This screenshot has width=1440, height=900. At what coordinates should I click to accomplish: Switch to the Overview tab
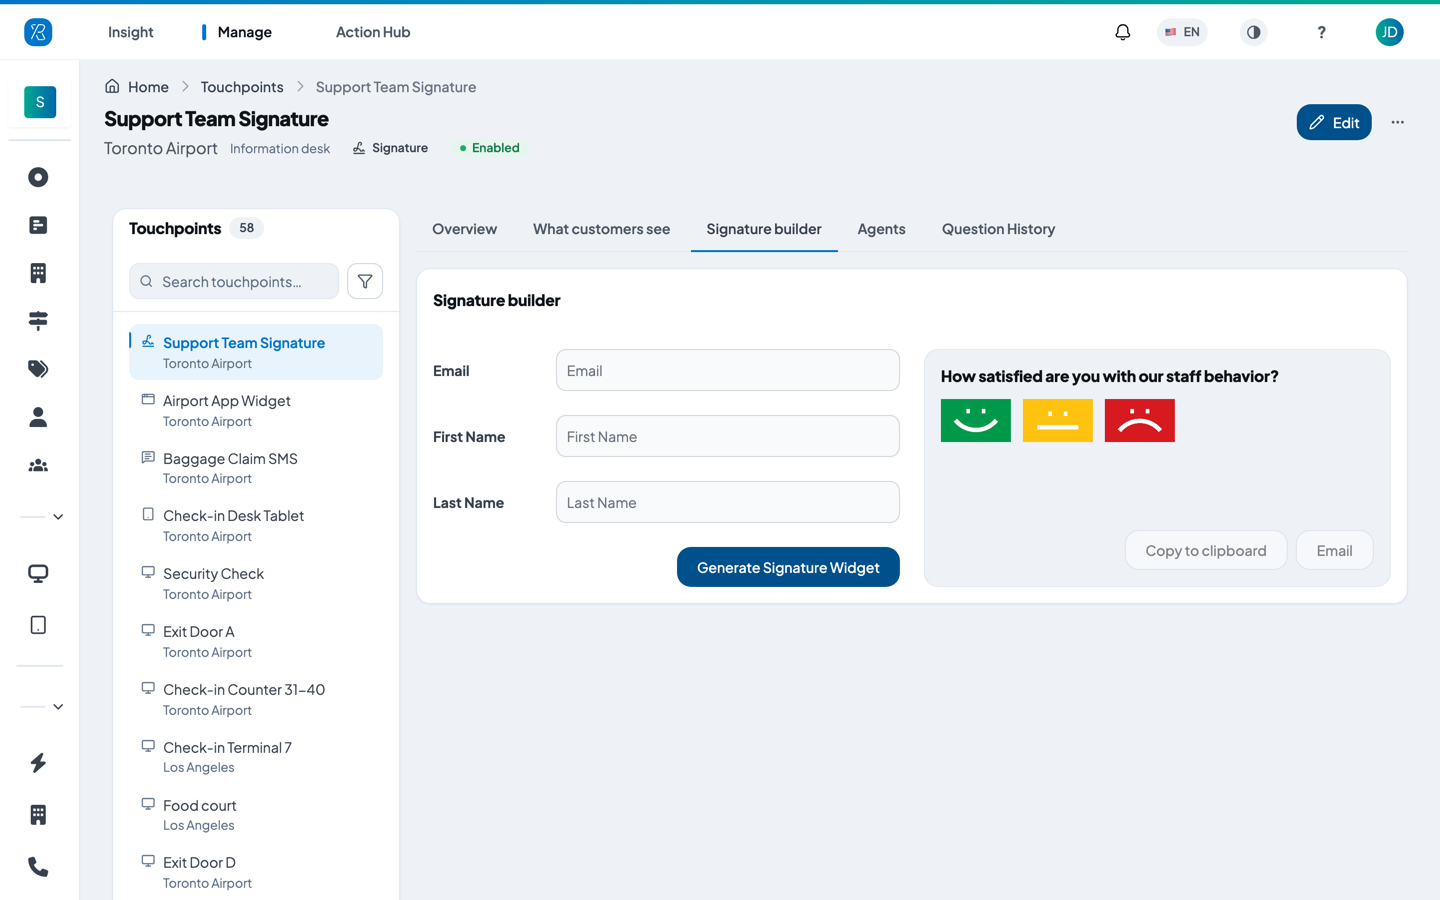tap(464, 229)
